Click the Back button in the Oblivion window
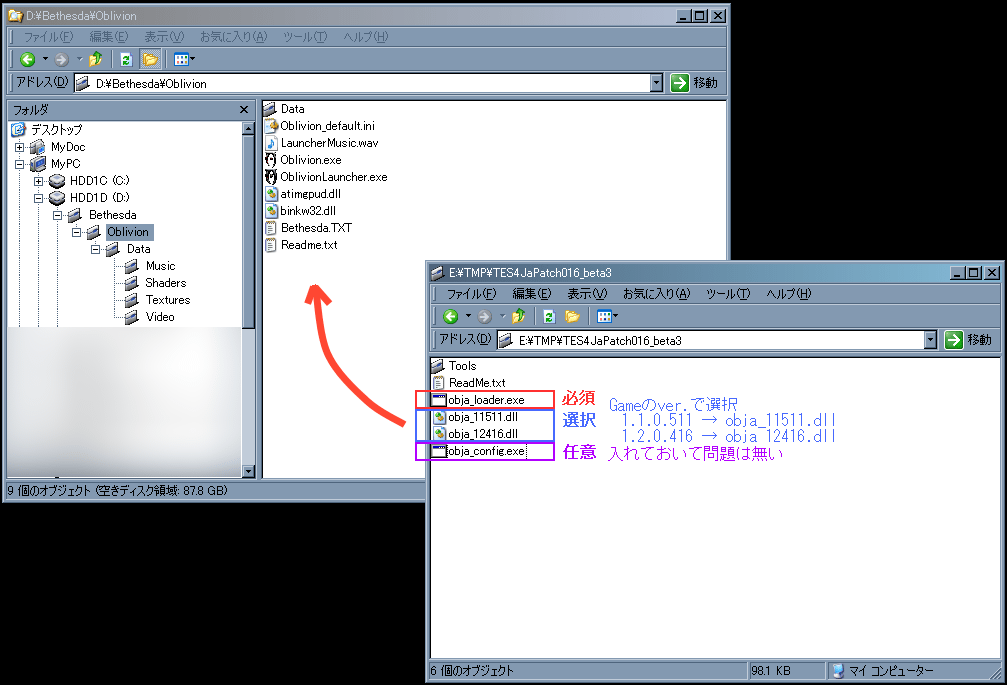 point(28,60)
